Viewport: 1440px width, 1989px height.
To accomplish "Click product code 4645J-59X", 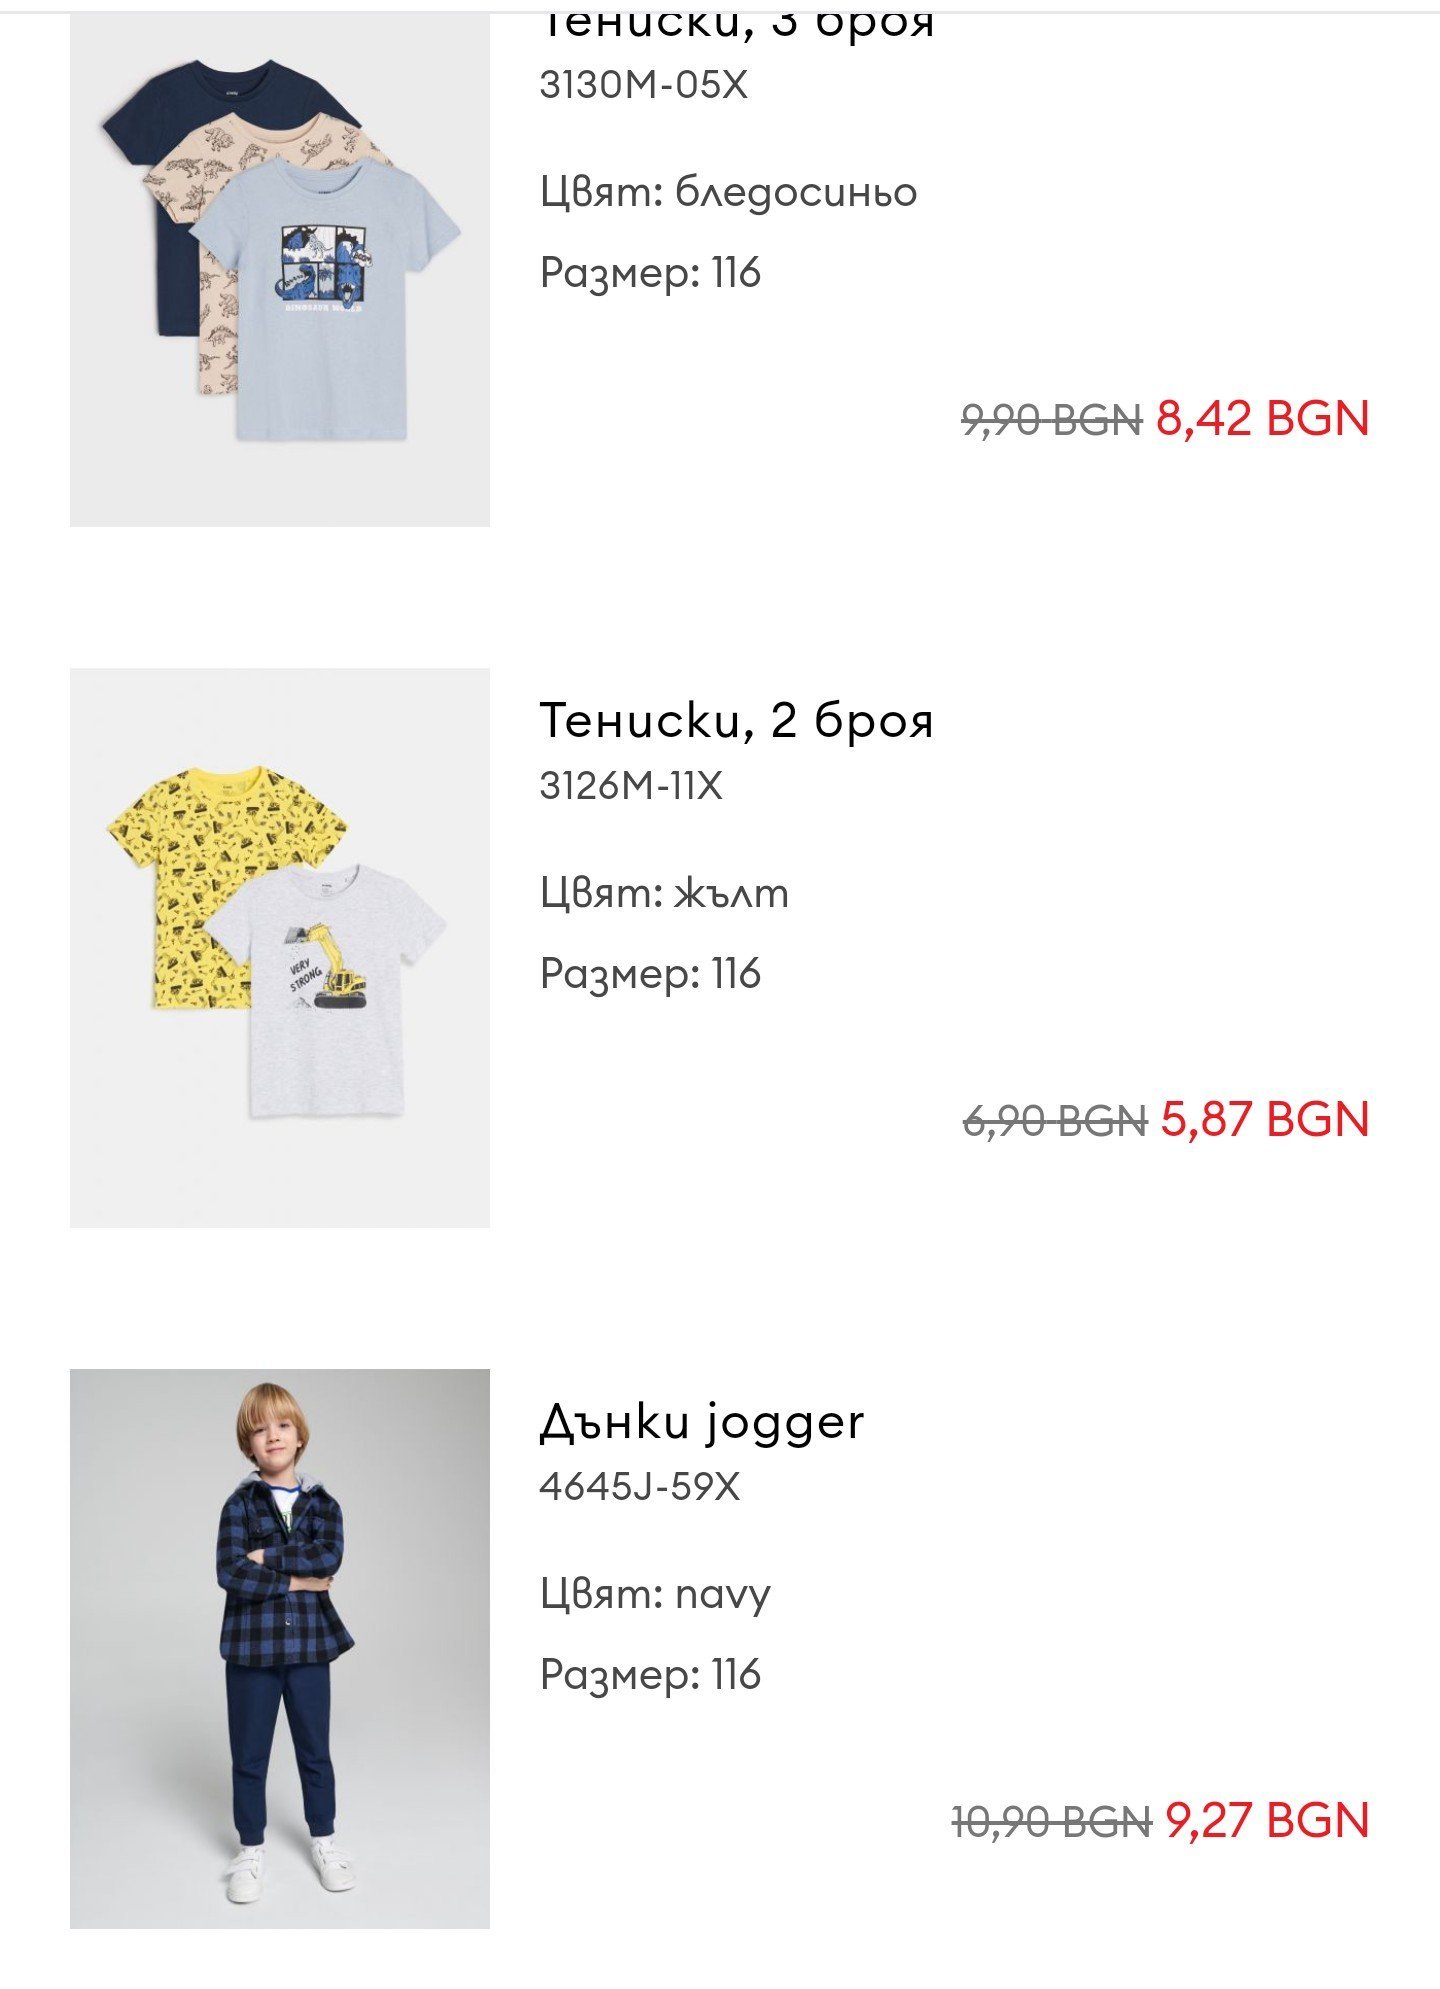I will click(x=639, y=1487).
